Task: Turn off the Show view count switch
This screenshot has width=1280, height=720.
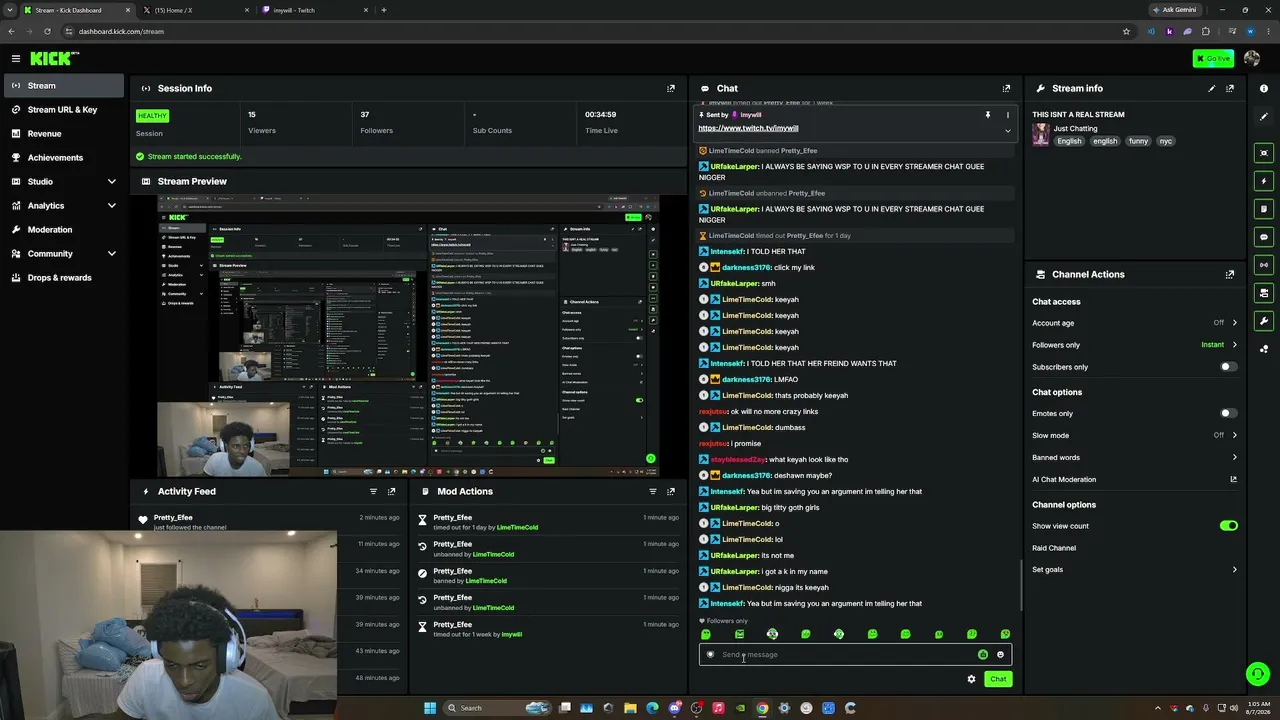Action: click(1228, 526)
